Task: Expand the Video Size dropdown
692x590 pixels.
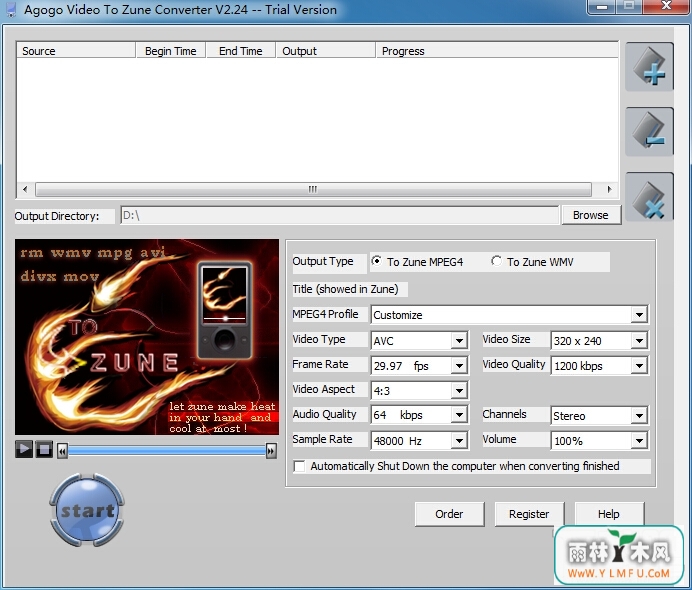Action: 639,340
